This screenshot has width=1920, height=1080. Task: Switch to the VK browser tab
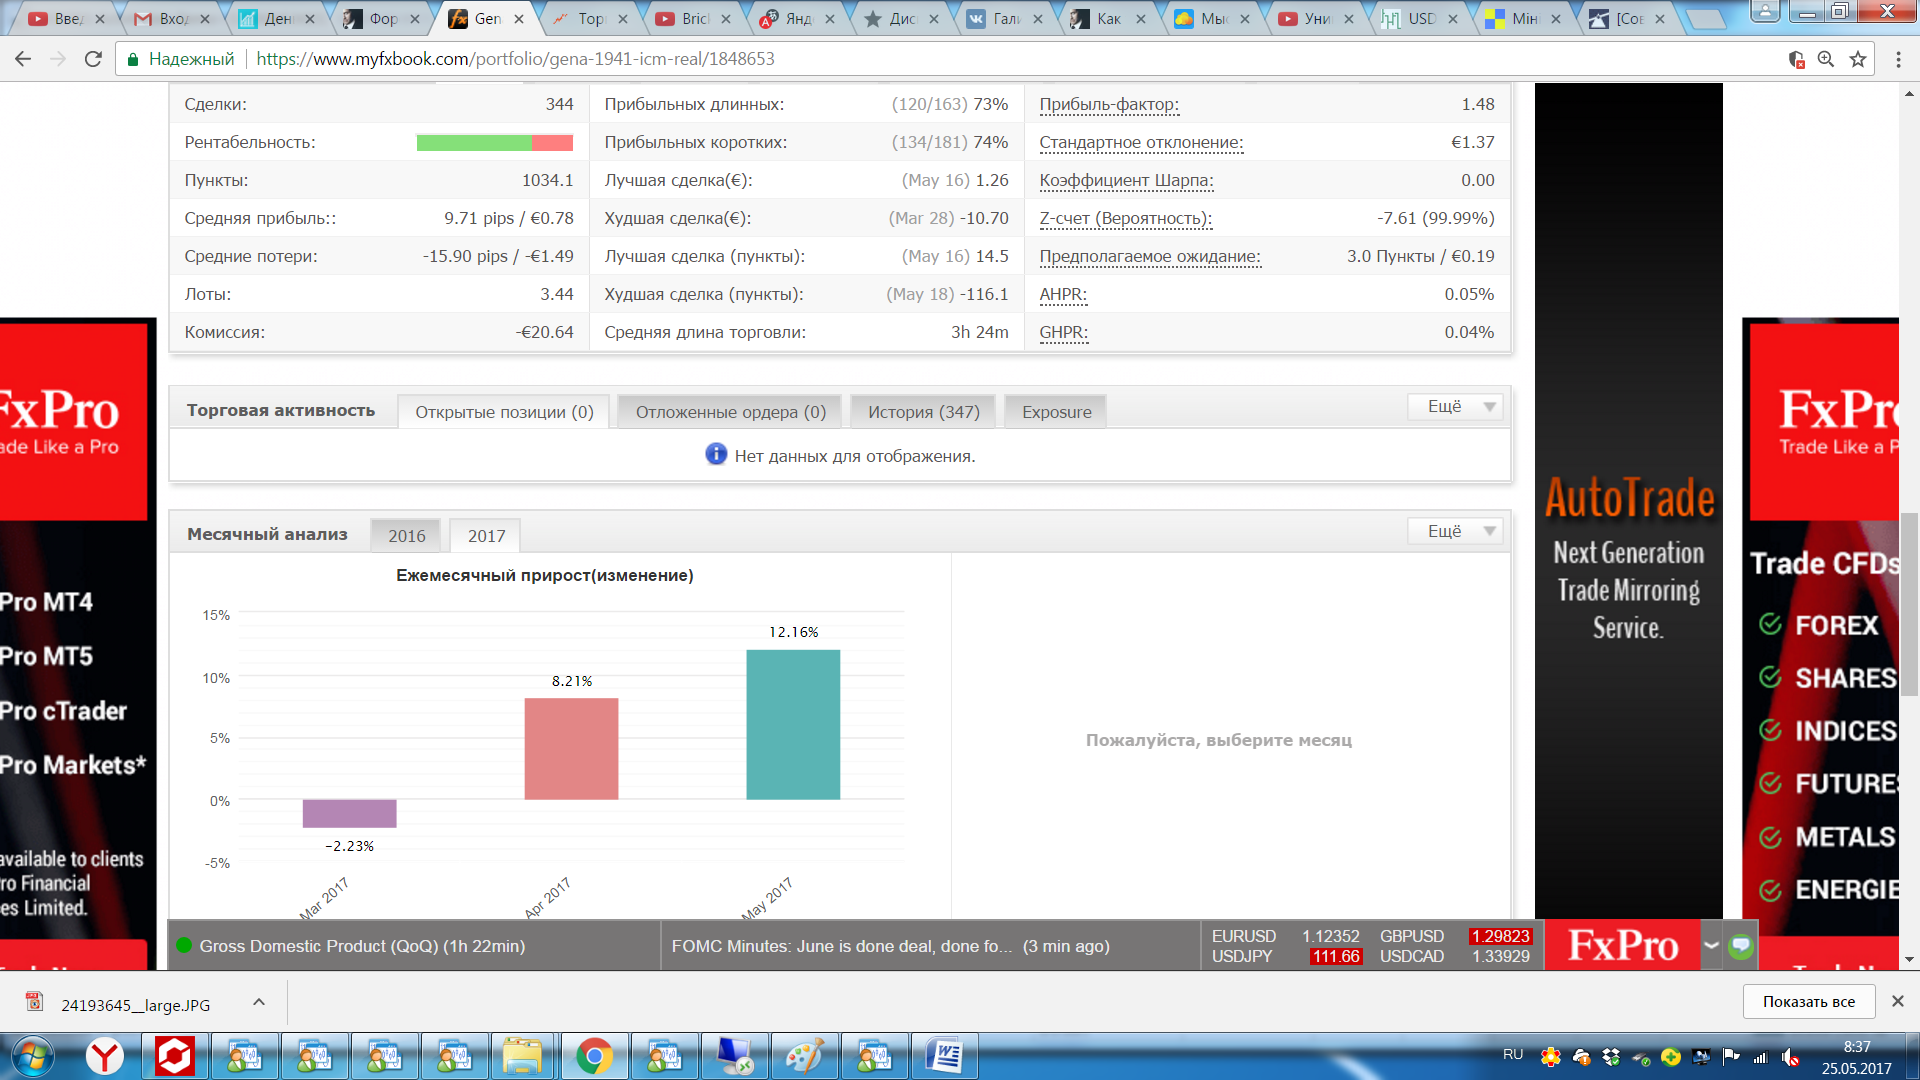click(x=1005, y=18)
